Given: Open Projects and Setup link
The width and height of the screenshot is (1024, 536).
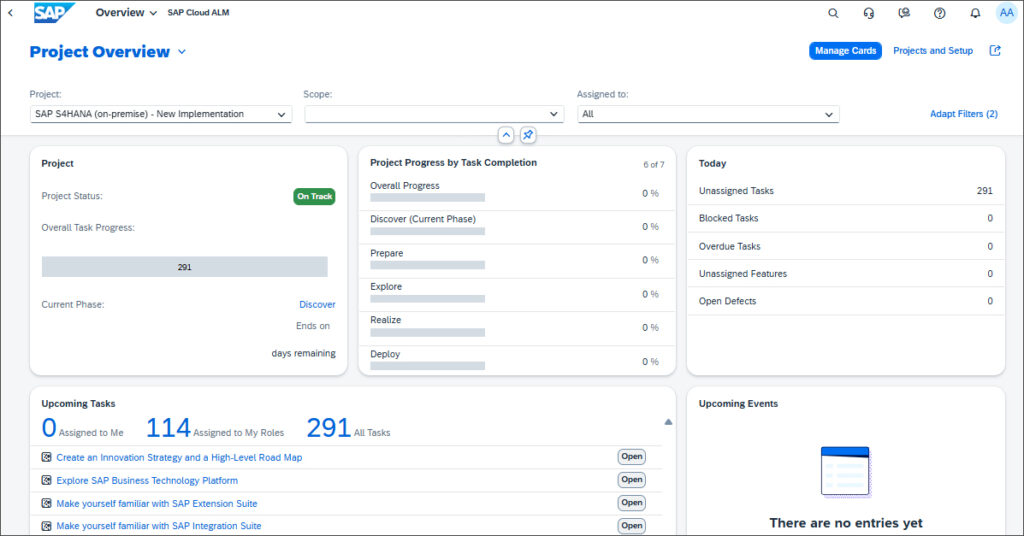Looking at the screenshot, I should point(933,51).
